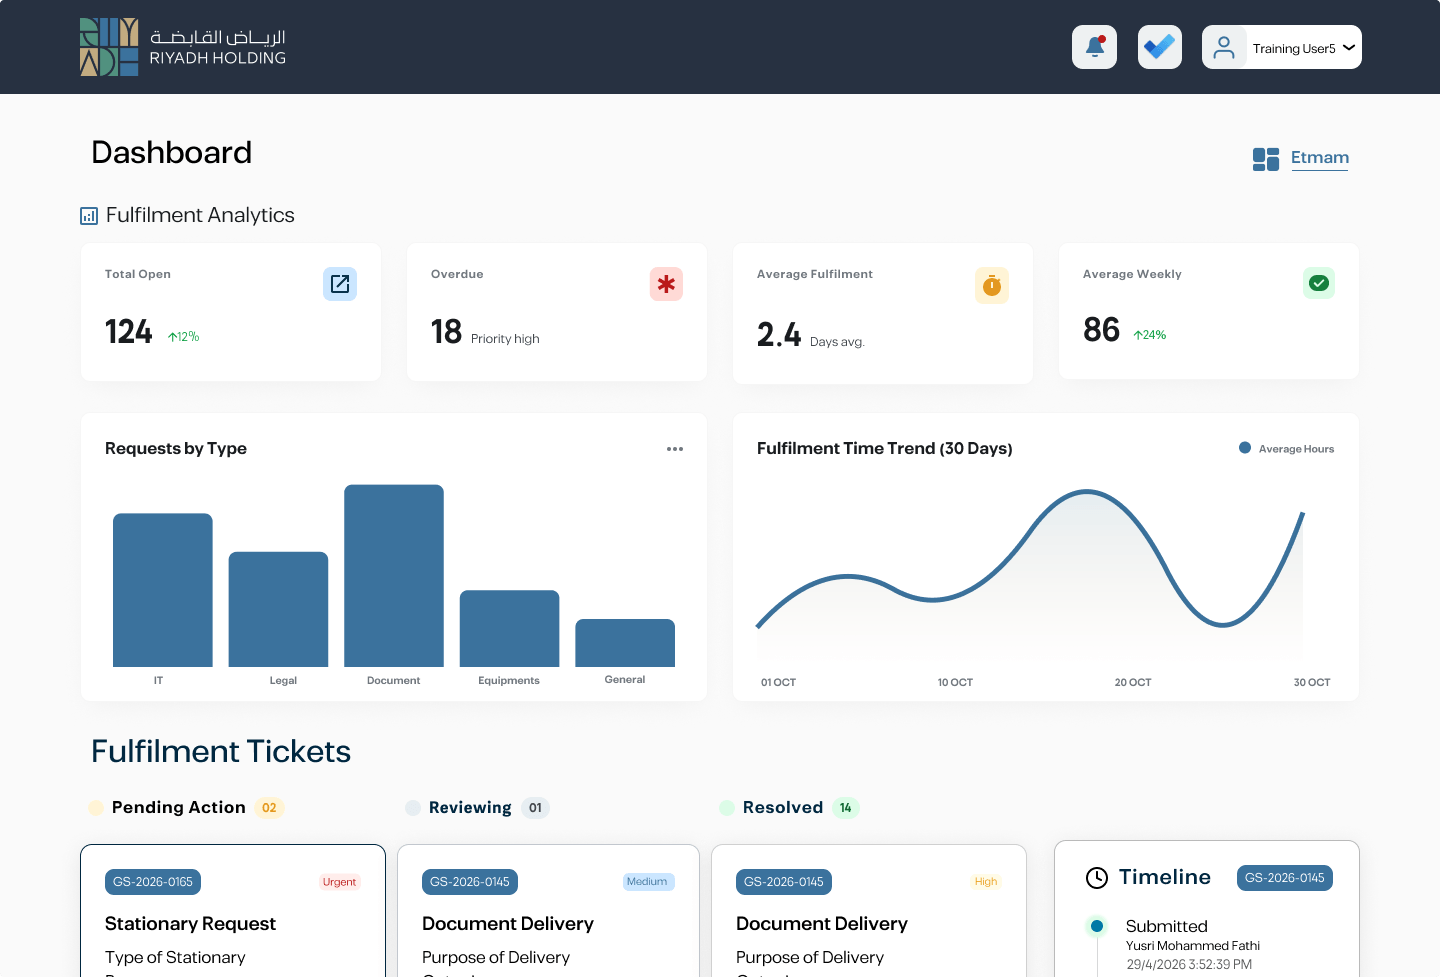Open Requests by Type more options menu
Image resolution: width=1440 pixels, height=977 pixels.
click(x=675, y=449)
